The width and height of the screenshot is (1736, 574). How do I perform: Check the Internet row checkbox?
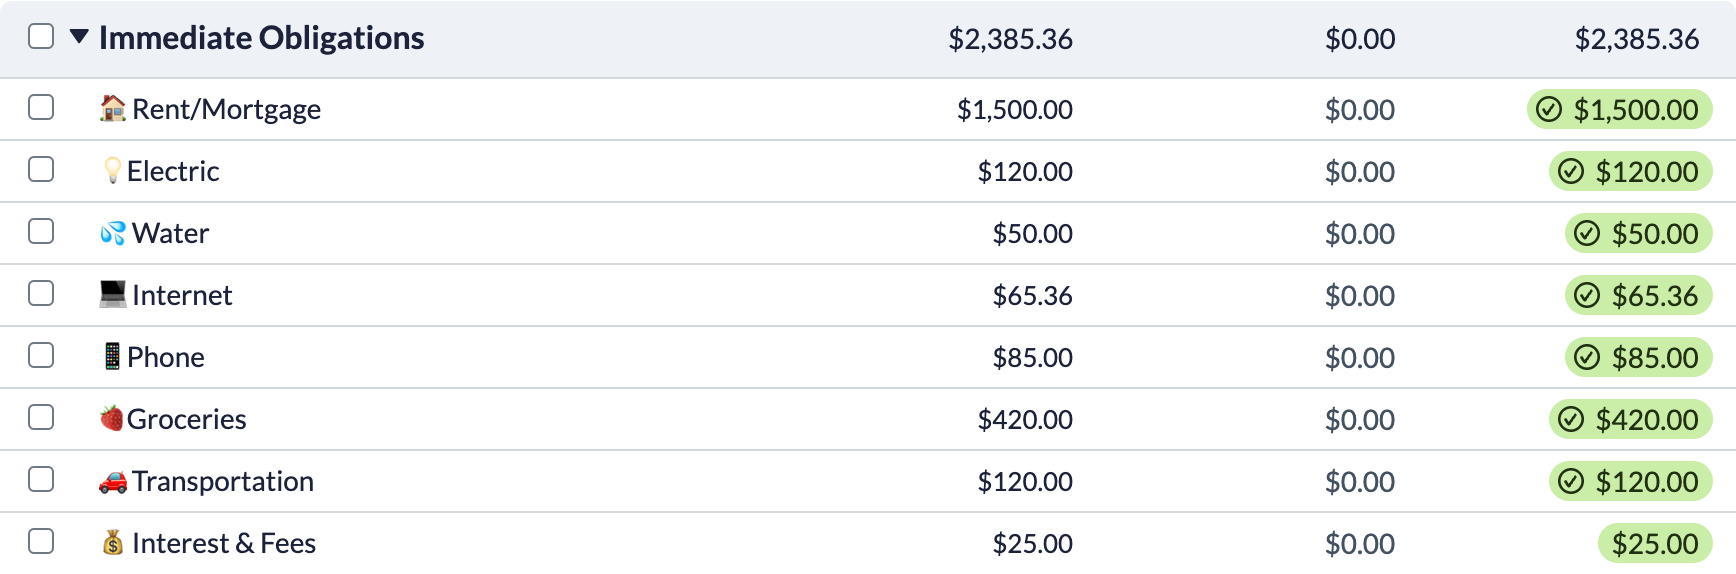point(41,293)
